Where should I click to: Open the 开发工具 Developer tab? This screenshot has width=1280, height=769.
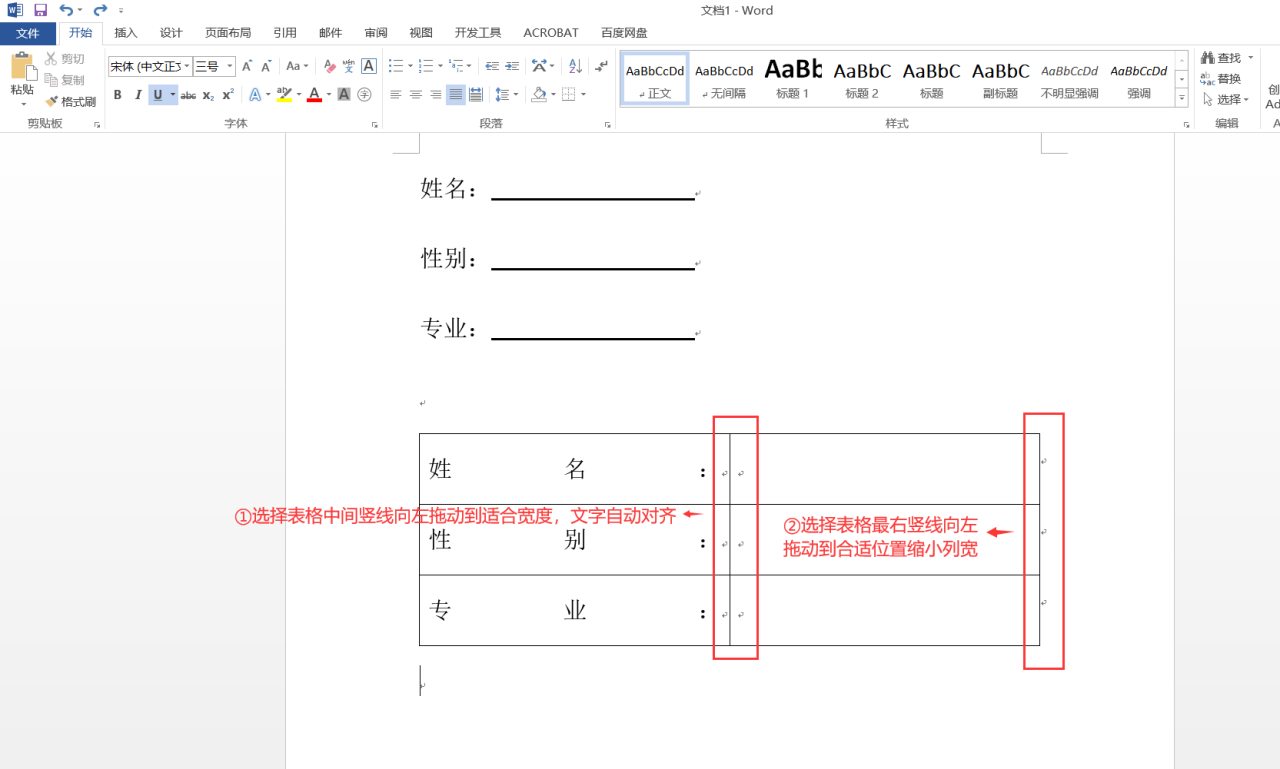click(x=478, y=33)
